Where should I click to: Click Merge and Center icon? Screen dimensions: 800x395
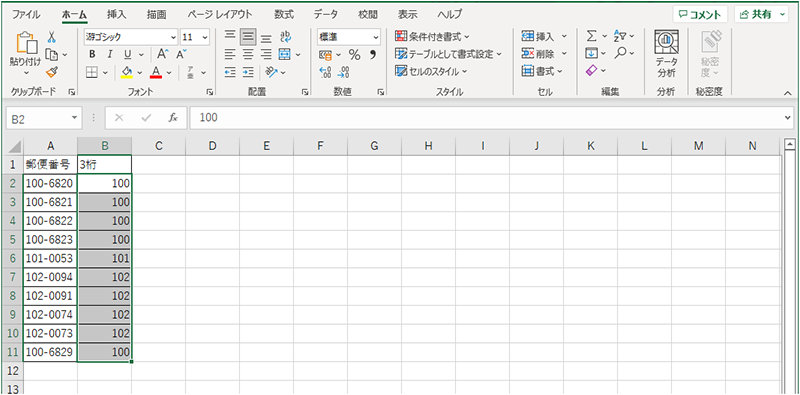click(x=284, y=54)
